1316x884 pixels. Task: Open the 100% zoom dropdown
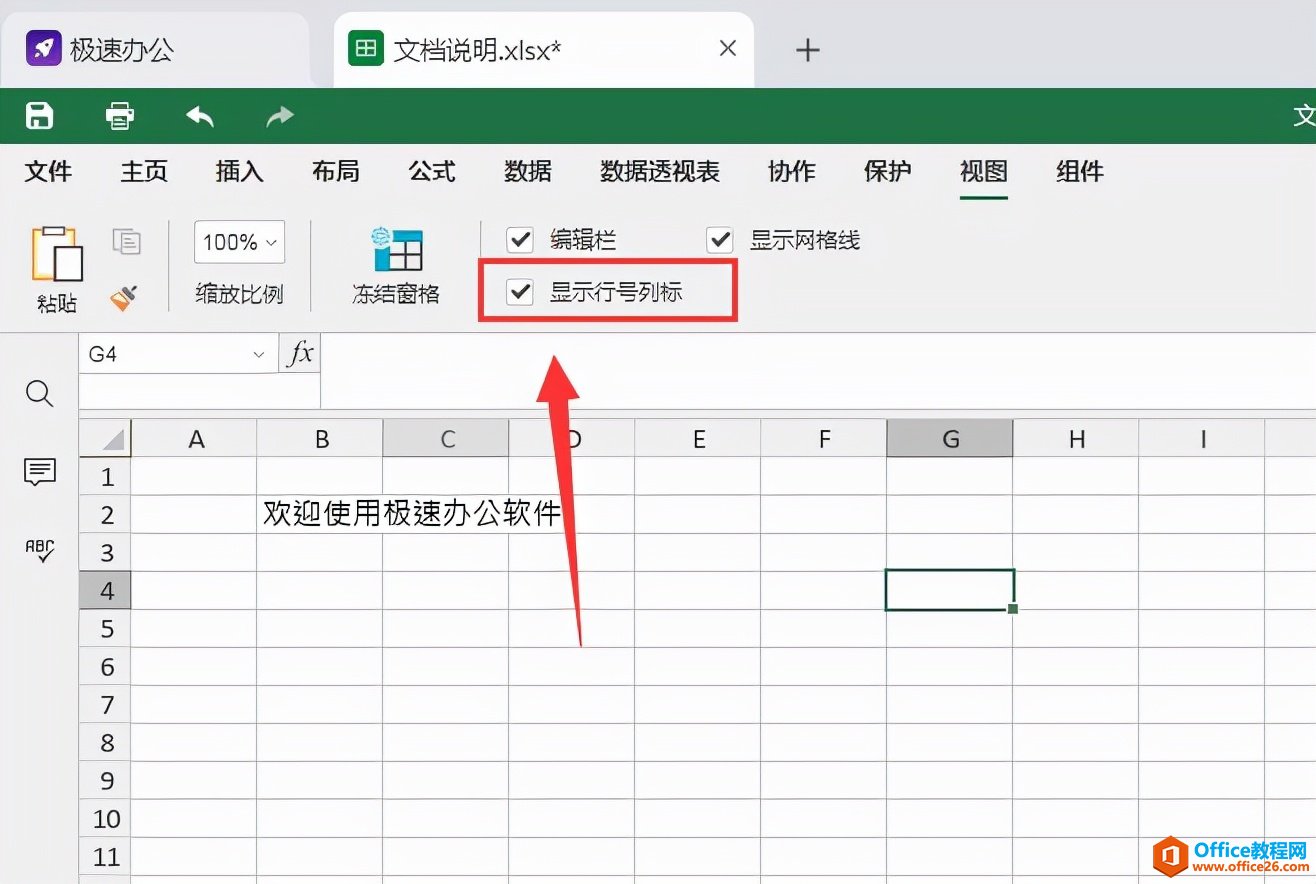238,241
